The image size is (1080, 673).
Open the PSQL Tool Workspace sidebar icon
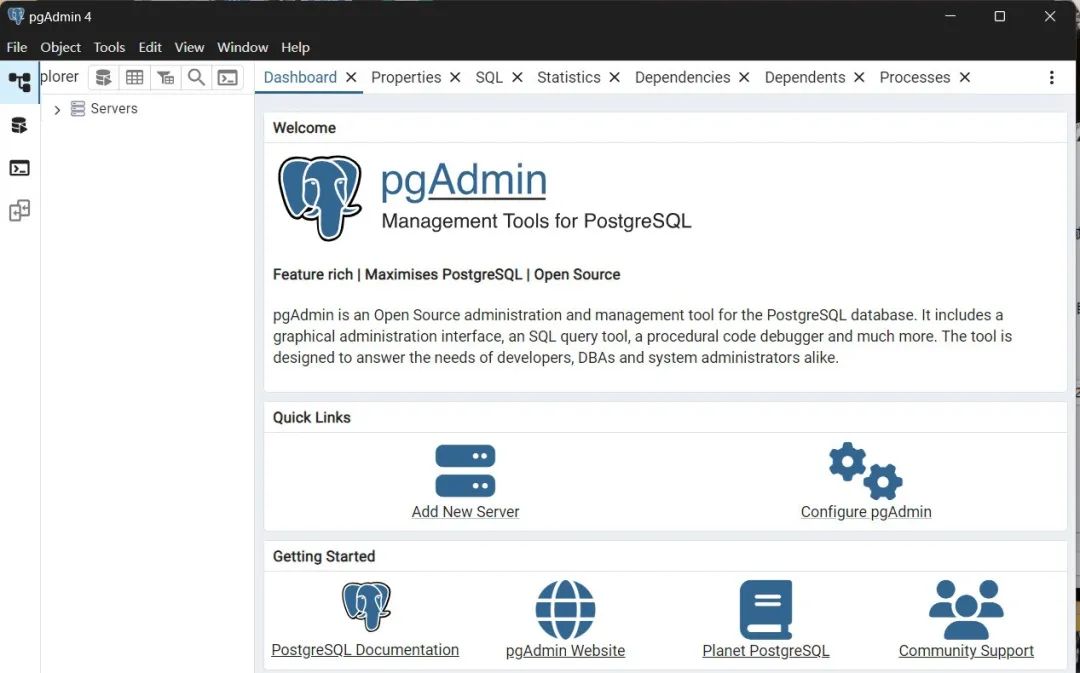(19, 168)
